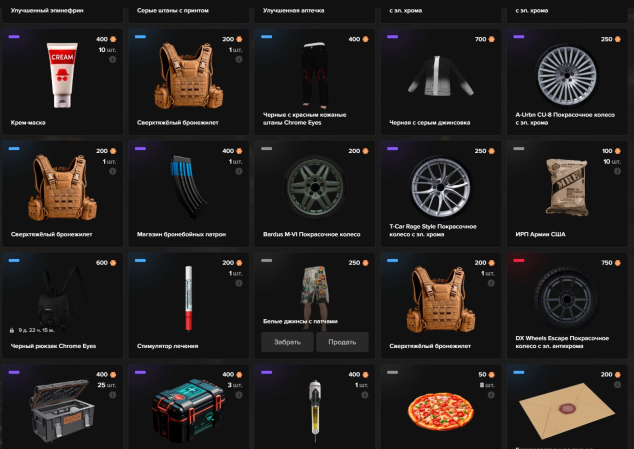Viewport: 634px width, 449px height.
Task: Select the Bardus M-VI Покрасочное колесо item
Action: tap(315, 193)
